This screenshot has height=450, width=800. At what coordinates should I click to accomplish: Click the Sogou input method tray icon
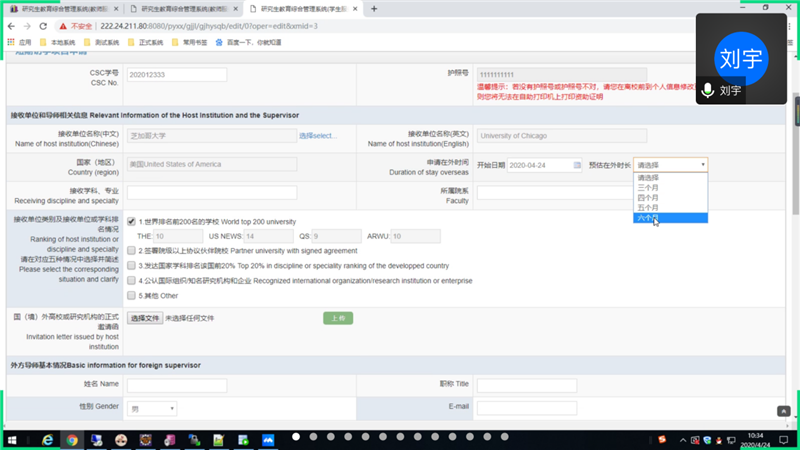(662, 439)
